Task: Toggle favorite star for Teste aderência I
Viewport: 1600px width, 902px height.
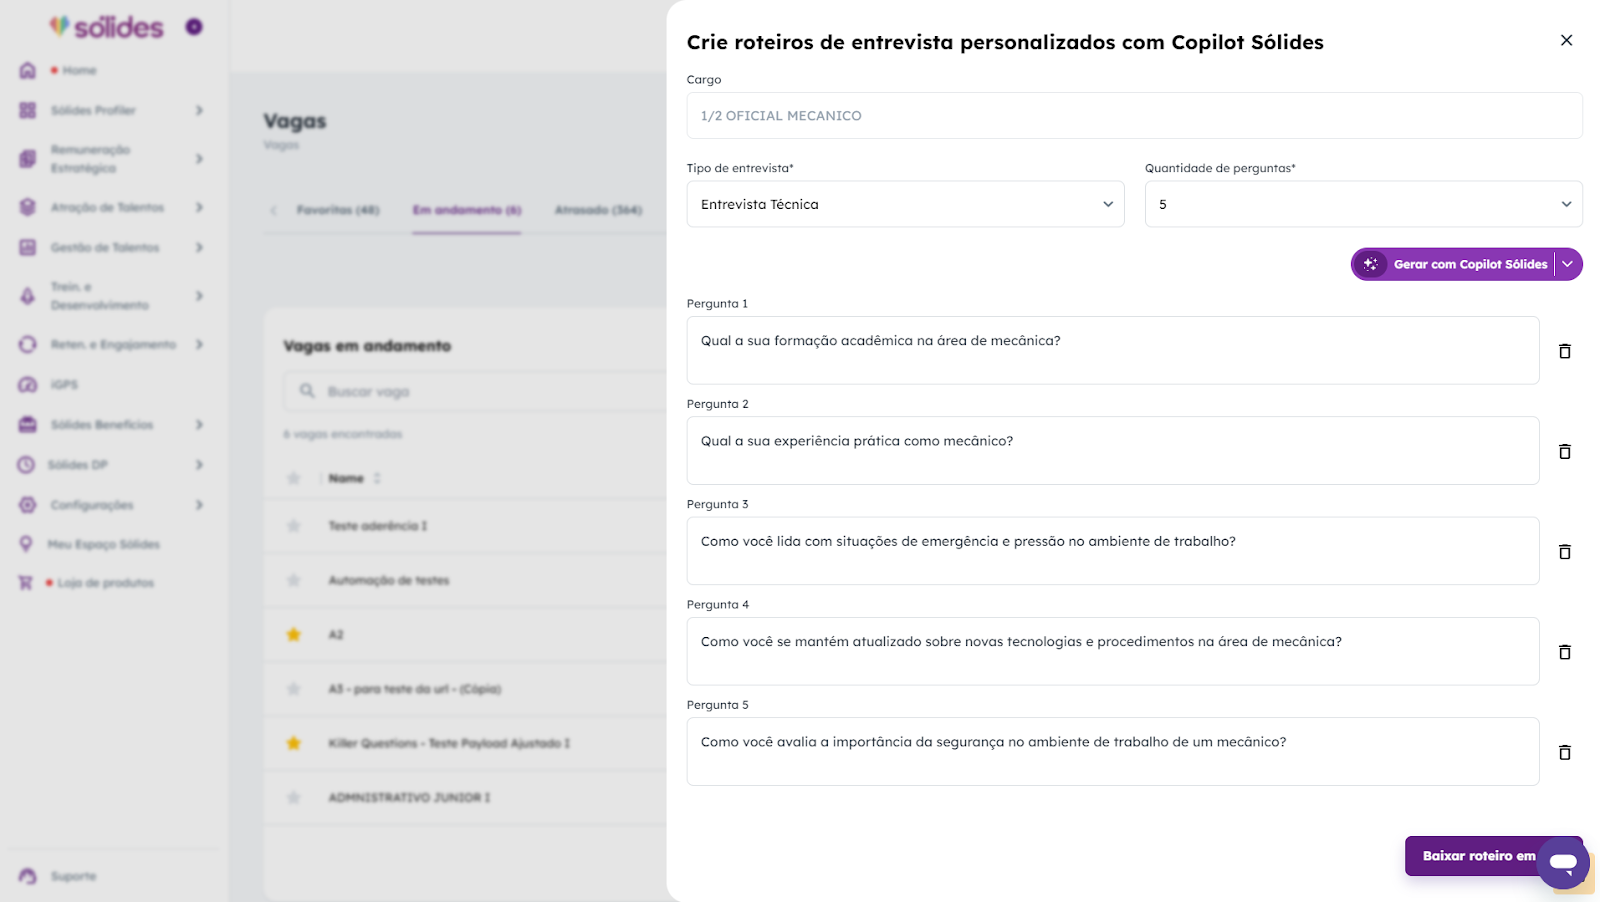Action: click(294, 525)
